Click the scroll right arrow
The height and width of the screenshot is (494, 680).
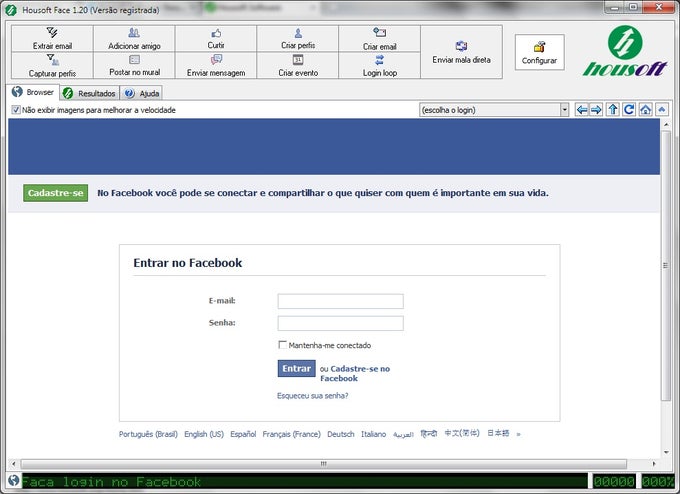654,464
